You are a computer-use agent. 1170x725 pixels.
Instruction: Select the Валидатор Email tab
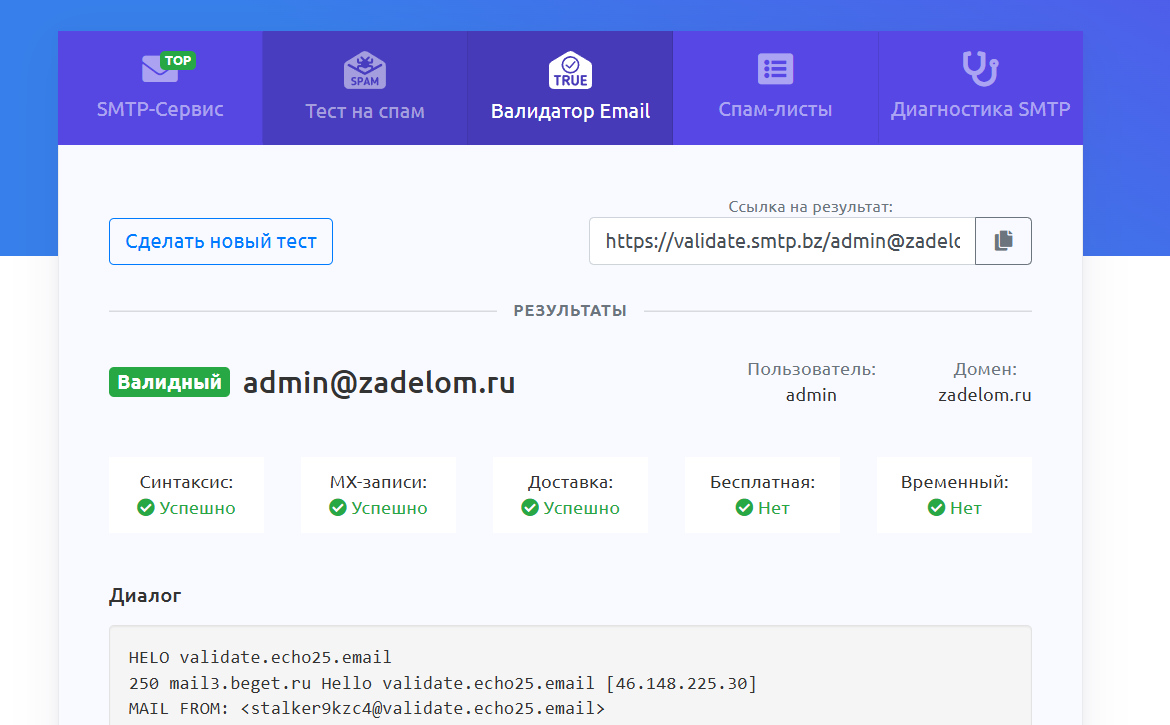click(x=570, y=111)
